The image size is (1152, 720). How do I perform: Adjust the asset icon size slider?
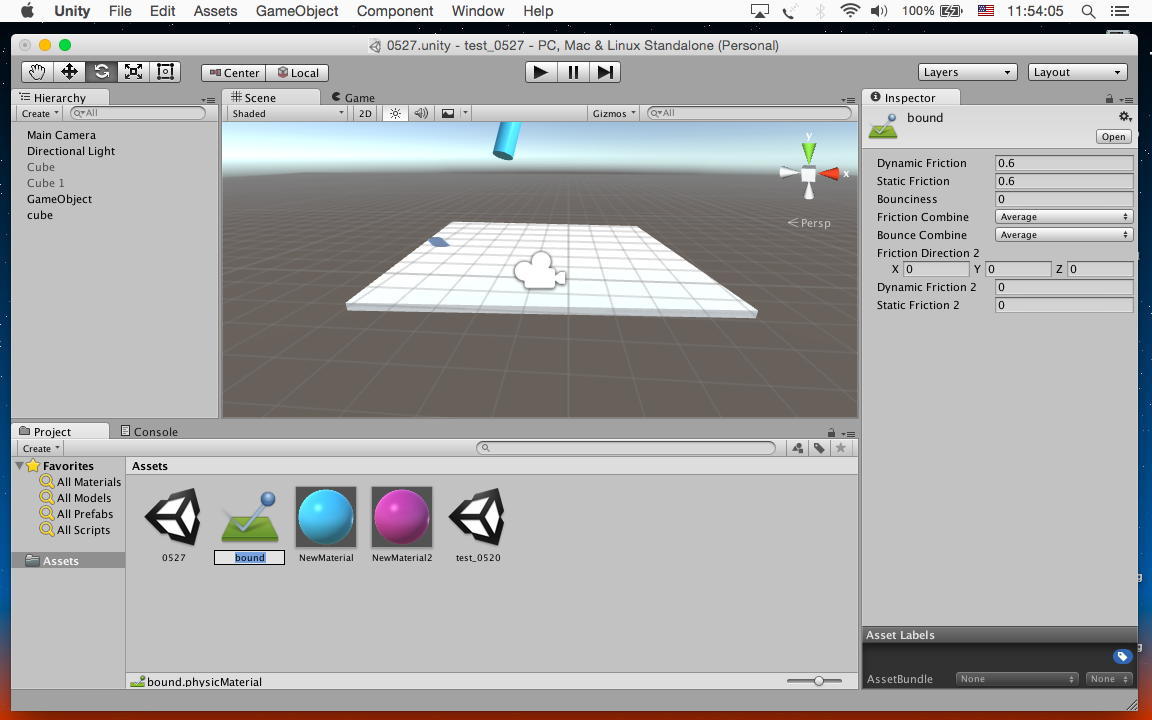[x=814, y=681]
